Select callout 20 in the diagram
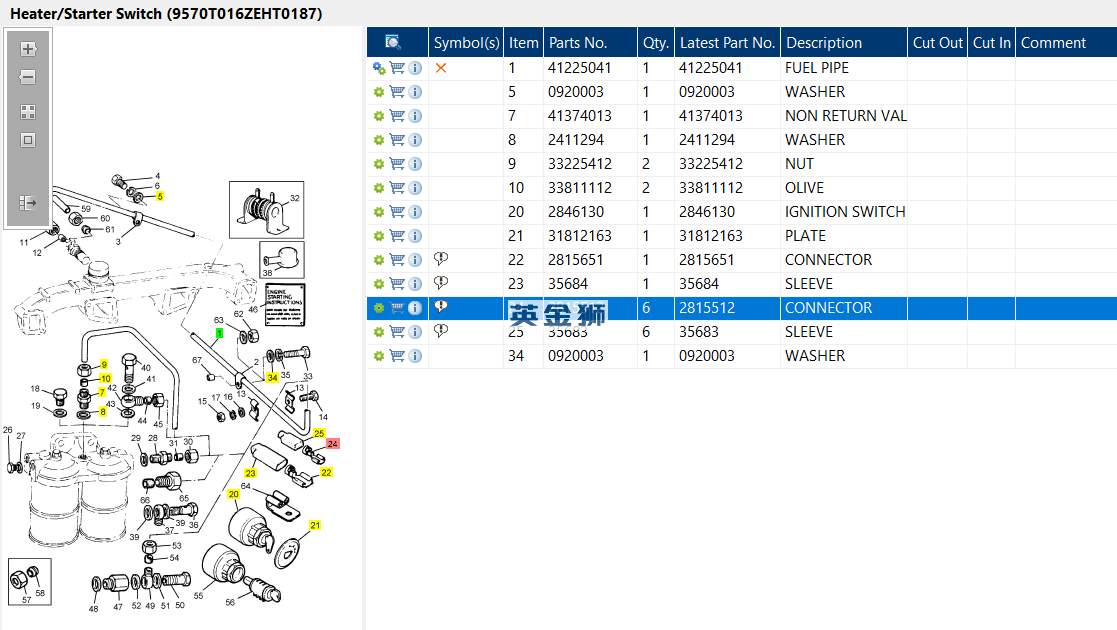This screenshot has height=630, width=1117. 234,494
